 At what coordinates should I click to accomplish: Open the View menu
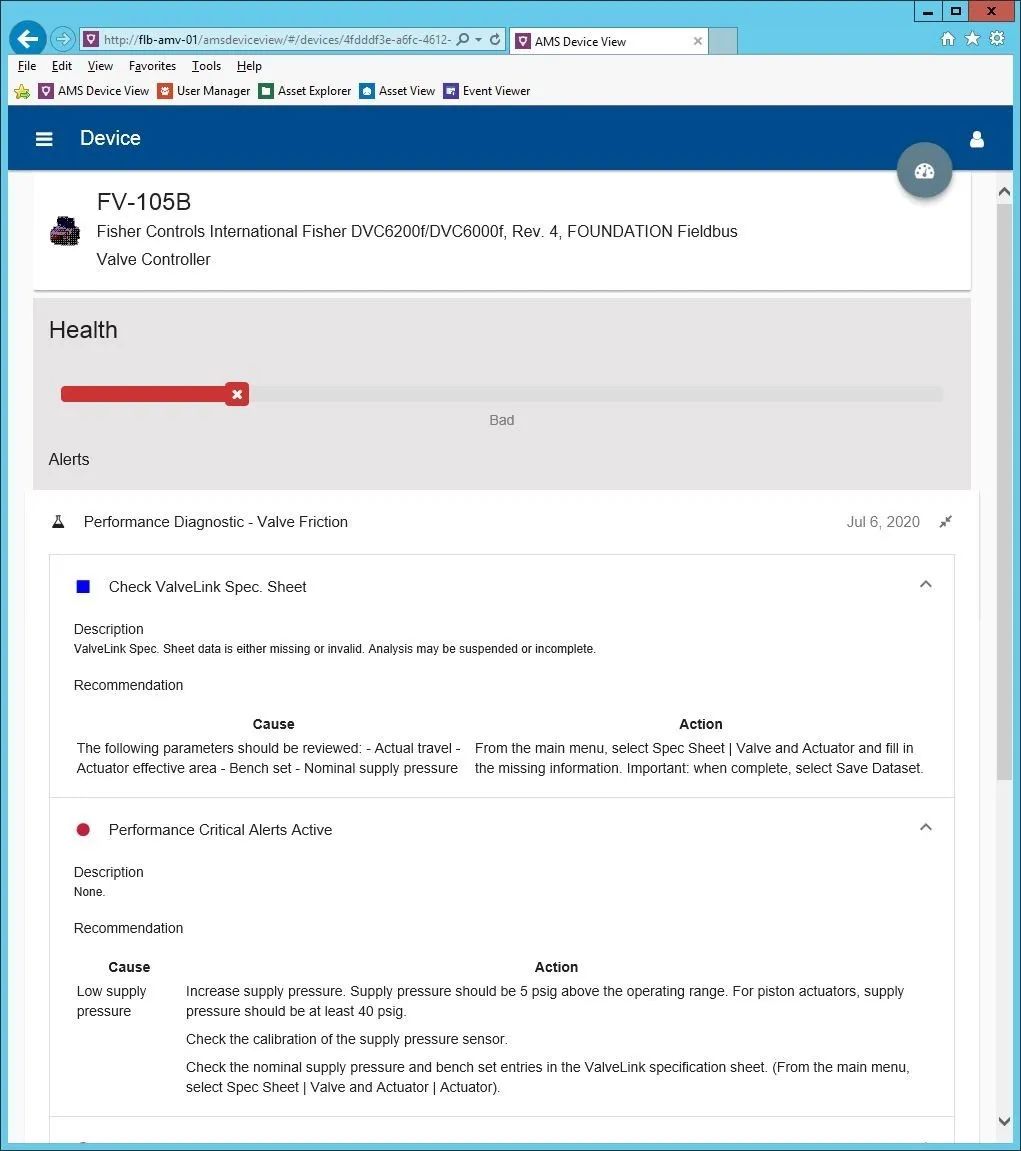pos(100,66)
